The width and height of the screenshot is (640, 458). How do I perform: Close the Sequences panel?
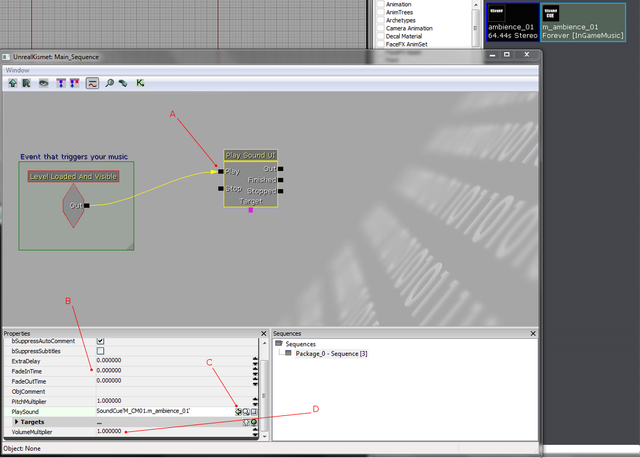tap(533, 333)
